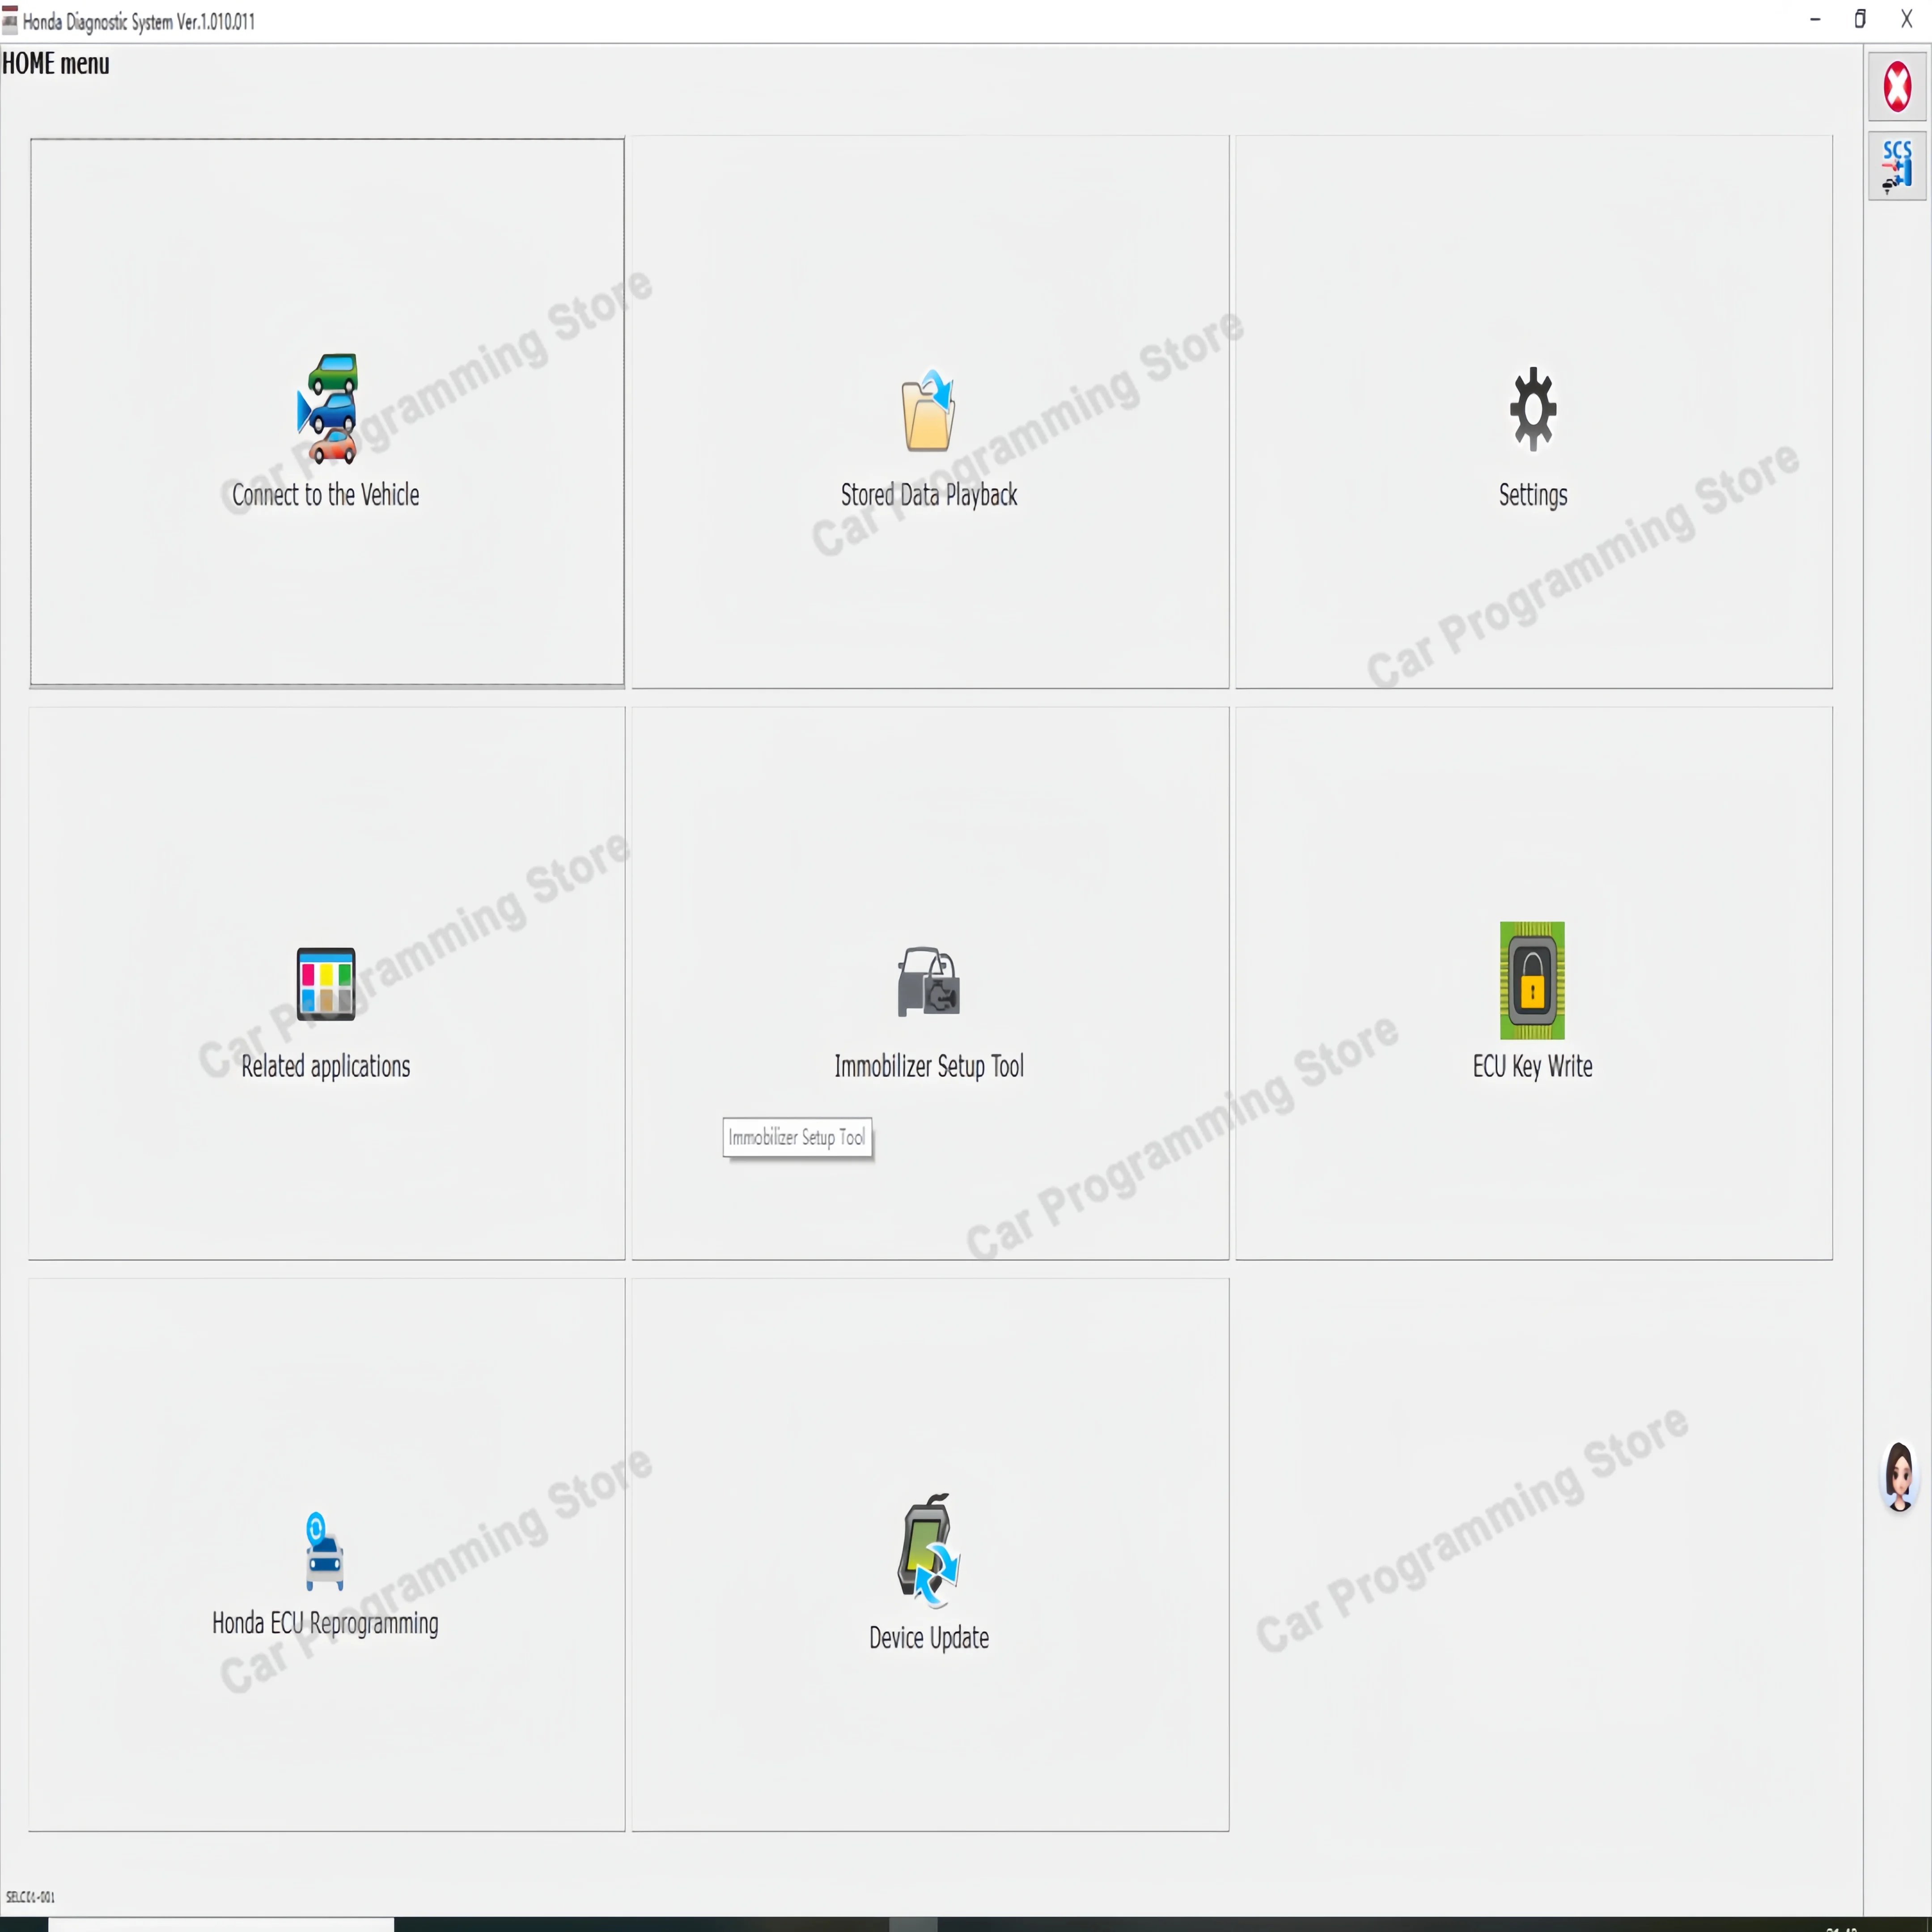The height and width of the screenshot is (1932, 1932).
Task: Click the Stored Data Playback folder icon
Action: (929, 410)
